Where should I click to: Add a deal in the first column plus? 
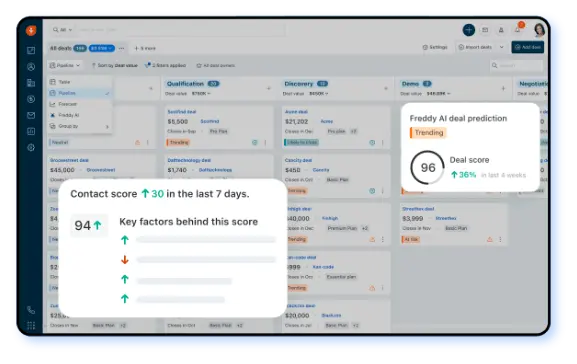pos(151,88)
